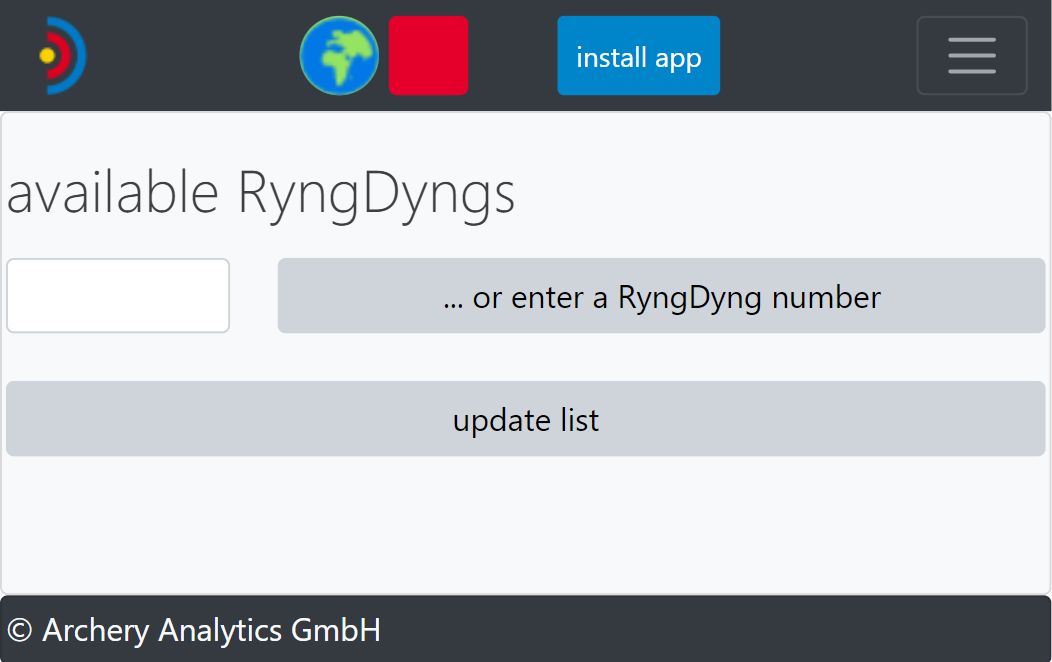Image resolution: width=1052 pixels, height=662 pixels.
Task: Focus the RyngDyng number input field
Action: 118,296
